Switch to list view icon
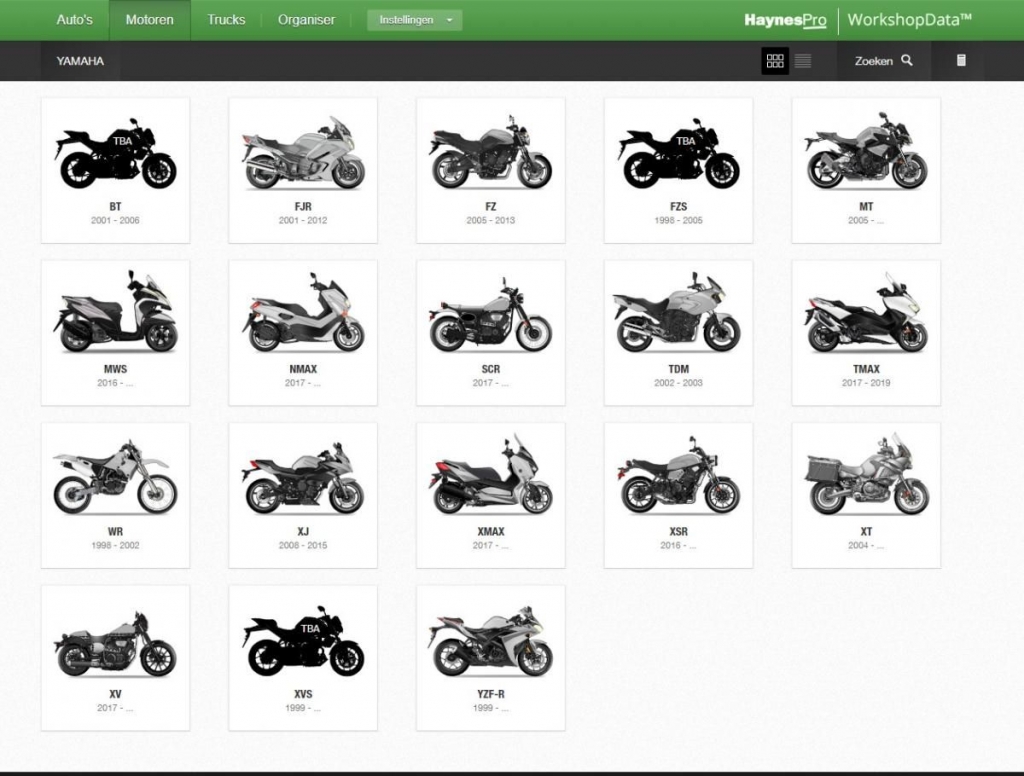This screenshot has height=776, width=1024. tap(803, 61)
